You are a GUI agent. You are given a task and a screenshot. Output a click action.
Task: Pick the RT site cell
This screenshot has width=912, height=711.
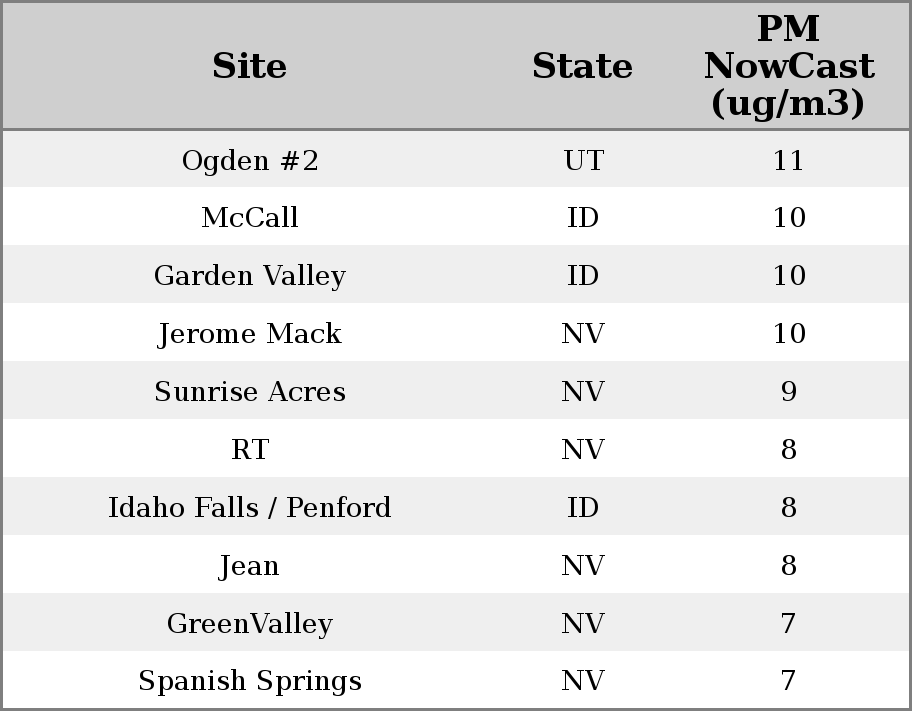pos(250,450)
